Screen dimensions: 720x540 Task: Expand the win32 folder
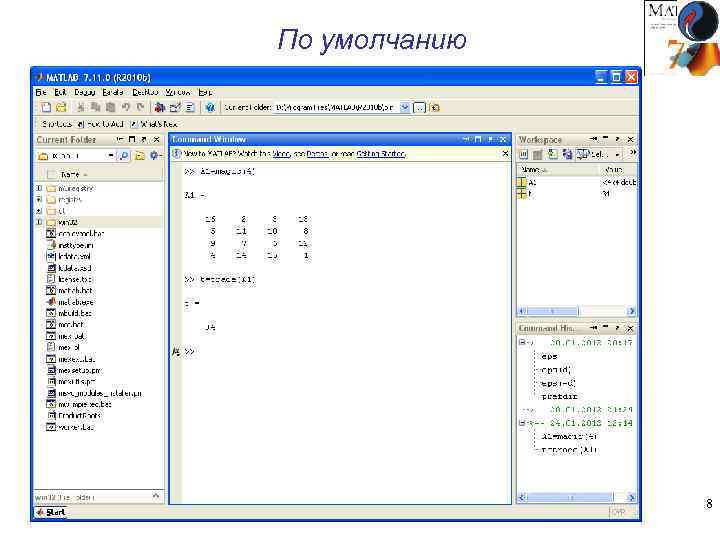point(39,222)
